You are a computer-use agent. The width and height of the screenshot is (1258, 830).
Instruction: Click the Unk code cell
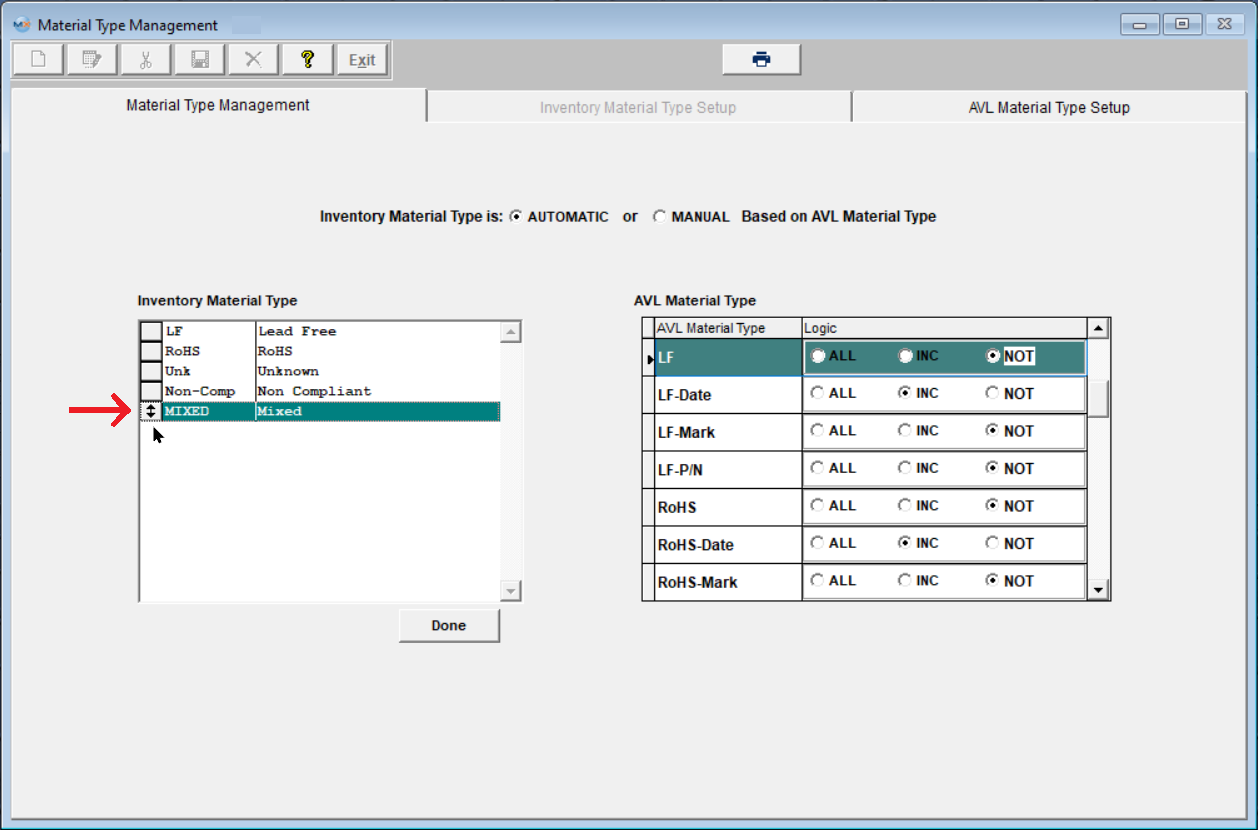[208, 371]
